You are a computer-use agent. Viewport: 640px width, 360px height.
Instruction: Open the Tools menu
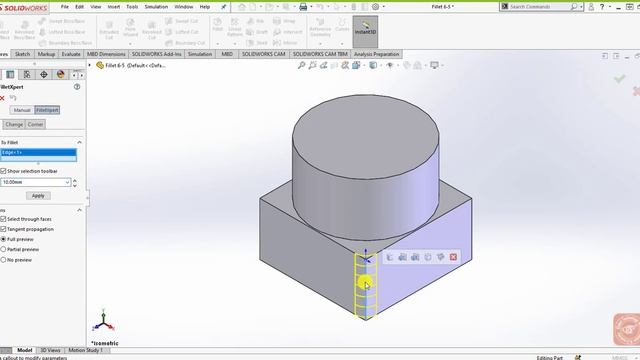pyautogui.click(x=132, y=7)
